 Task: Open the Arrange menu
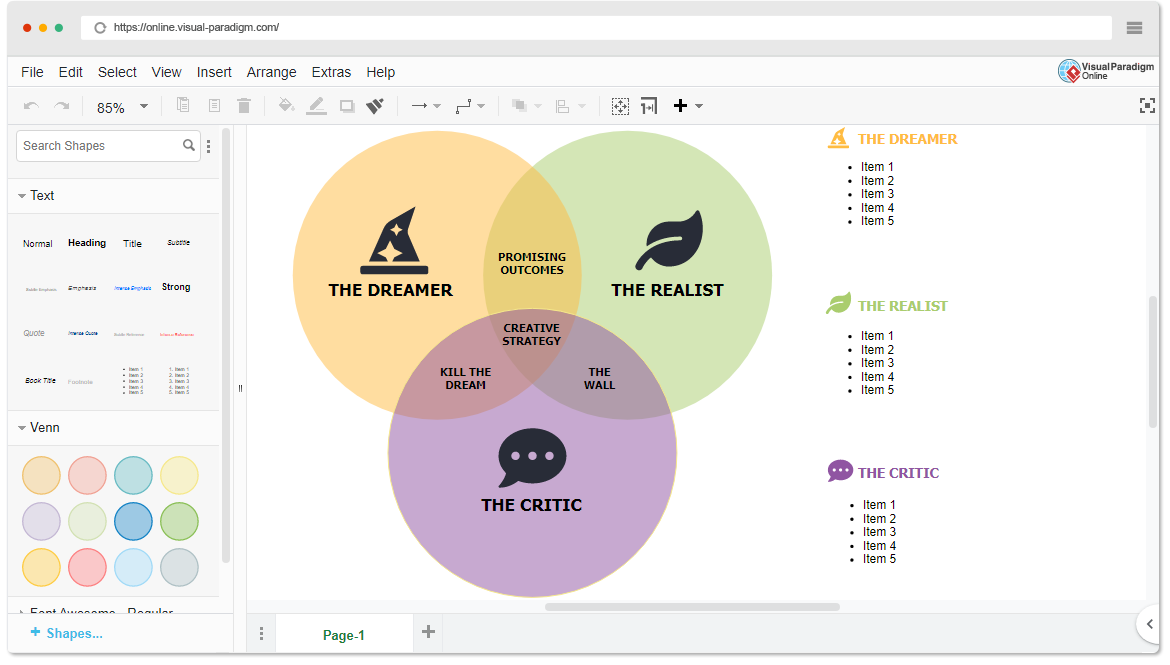(272, 72)
